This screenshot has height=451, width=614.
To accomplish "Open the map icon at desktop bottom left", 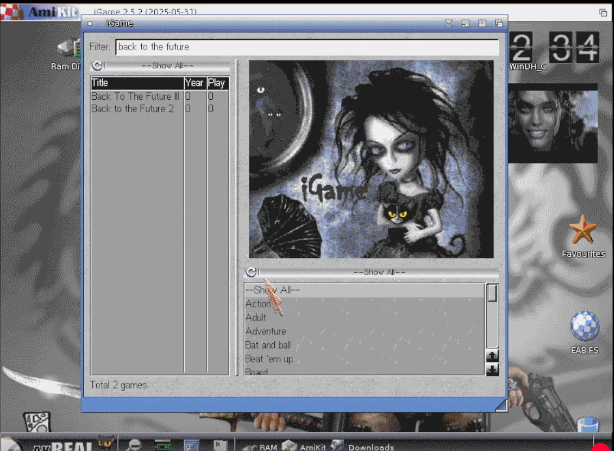I will (x=37, y=422).
